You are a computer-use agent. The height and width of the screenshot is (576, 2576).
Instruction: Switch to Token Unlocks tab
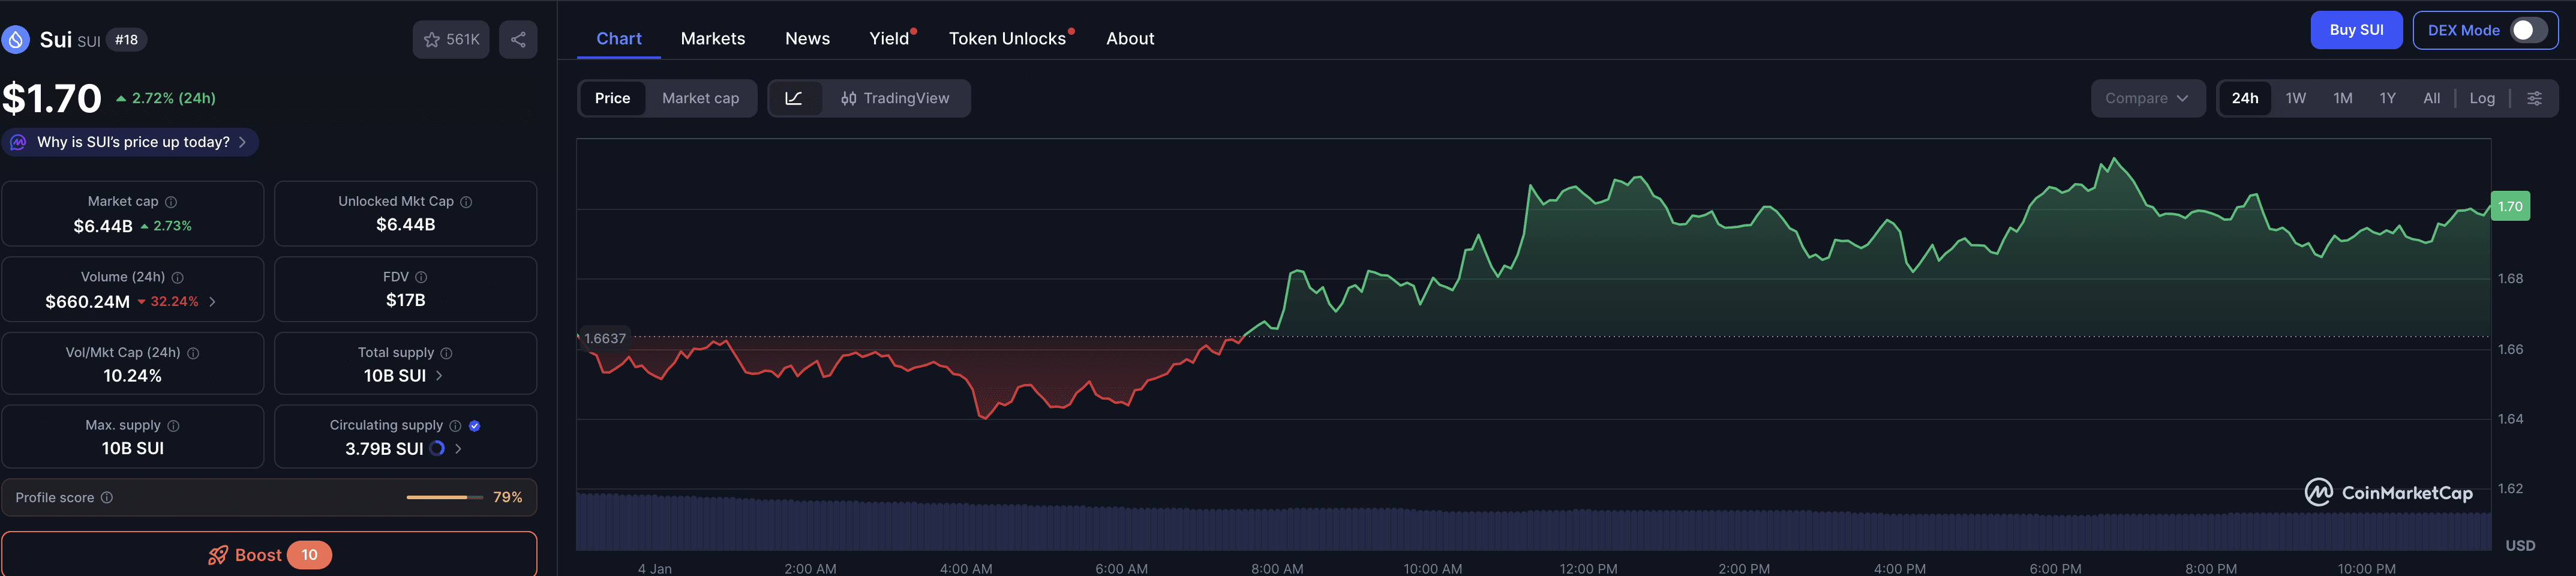pos(1007,39)
